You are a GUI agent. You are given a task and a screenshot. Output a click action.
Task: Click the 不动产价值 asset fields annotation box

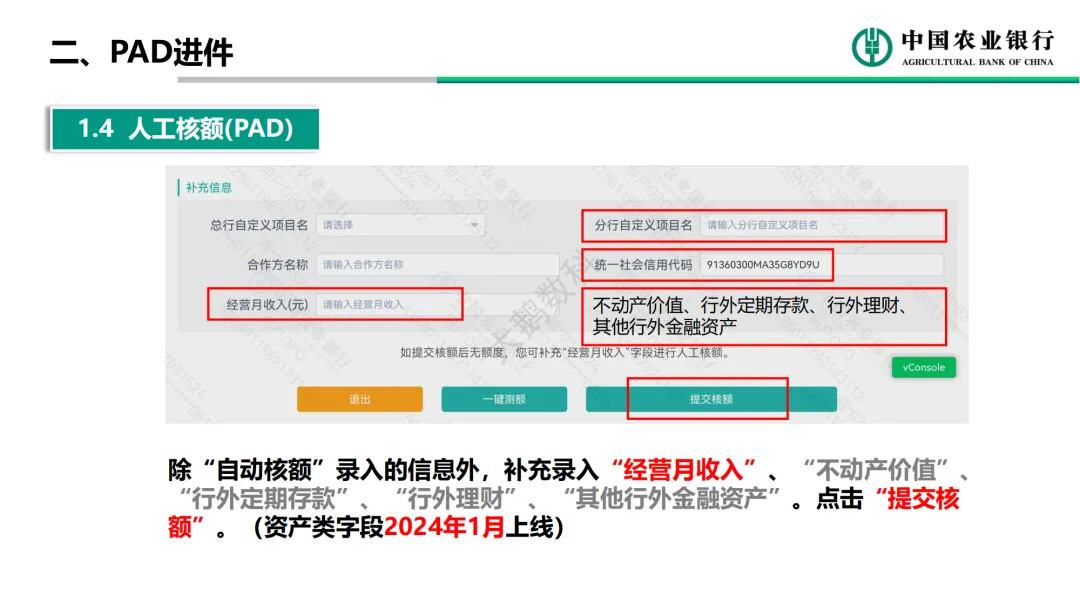click(765, 316)
